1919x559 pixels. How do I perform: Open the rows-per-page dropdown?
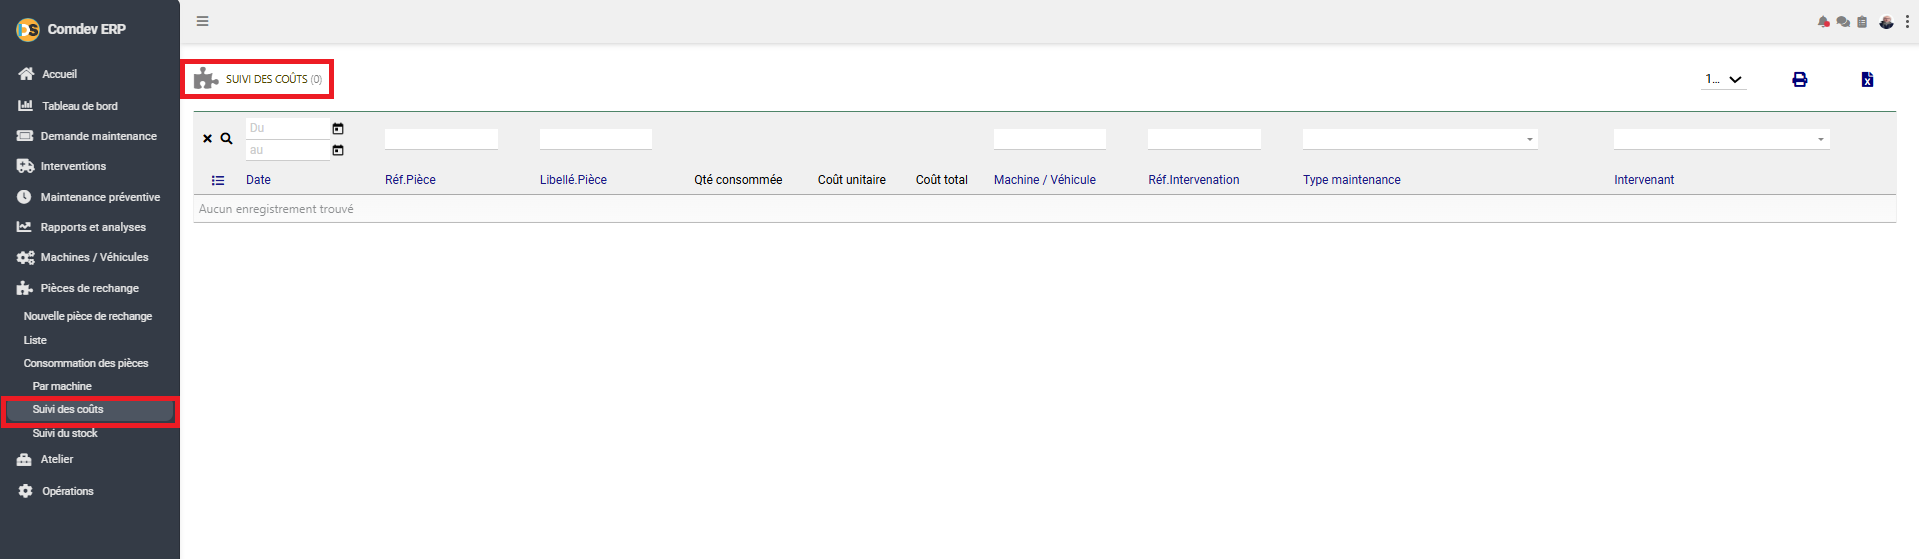pos(1724,79)
